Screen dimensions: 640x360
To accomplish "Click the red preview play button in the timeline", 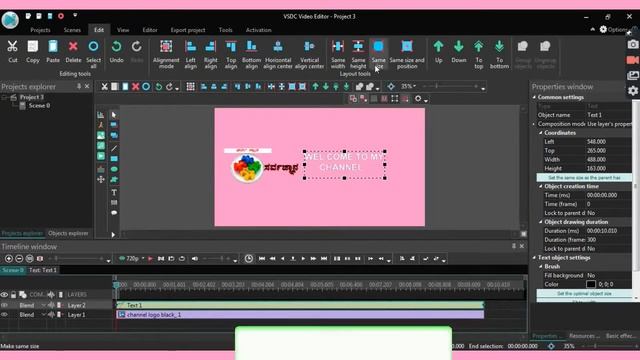I will [150, 259].
